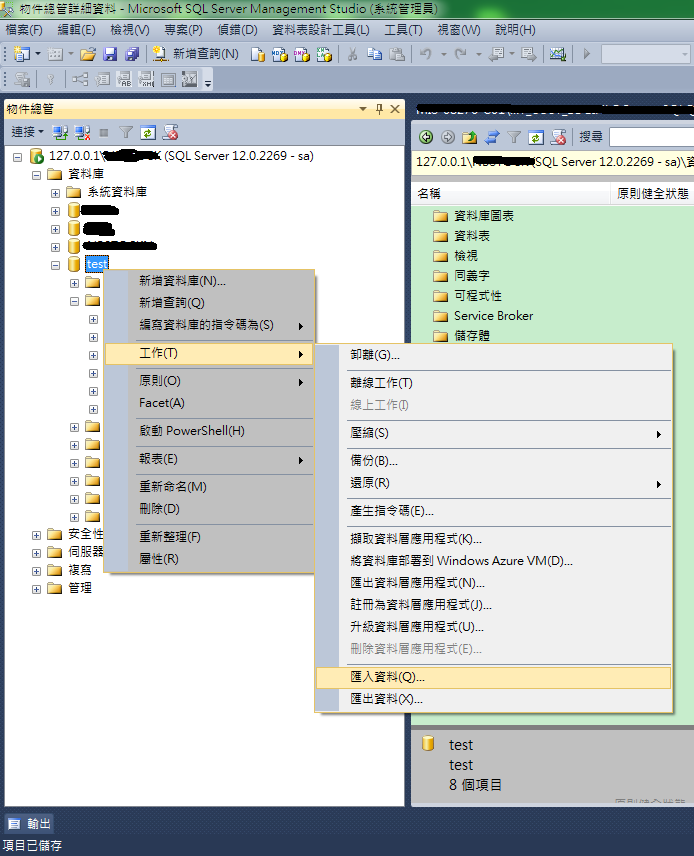
Task: Open the Activity Monitor icon
Action: point(557,54)
